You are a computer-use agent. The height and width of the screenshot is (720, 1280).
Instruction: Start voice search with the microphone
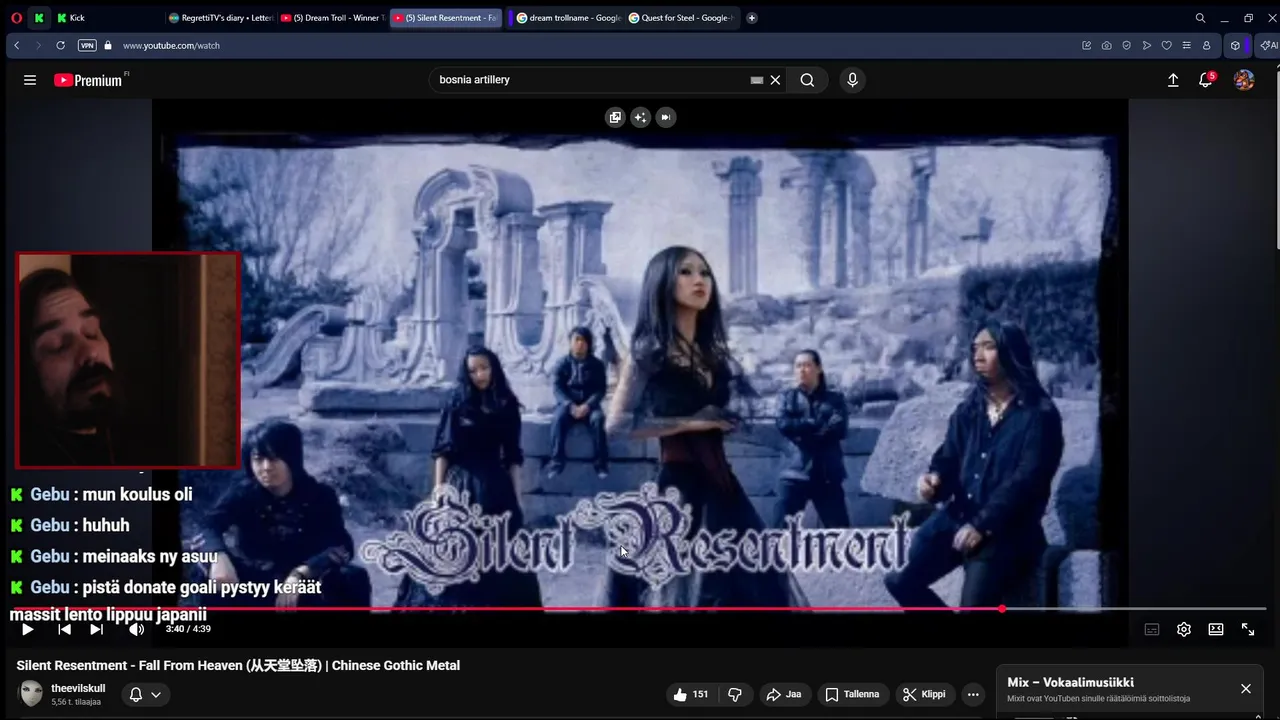pyautogui.click(x=852, y=80)
